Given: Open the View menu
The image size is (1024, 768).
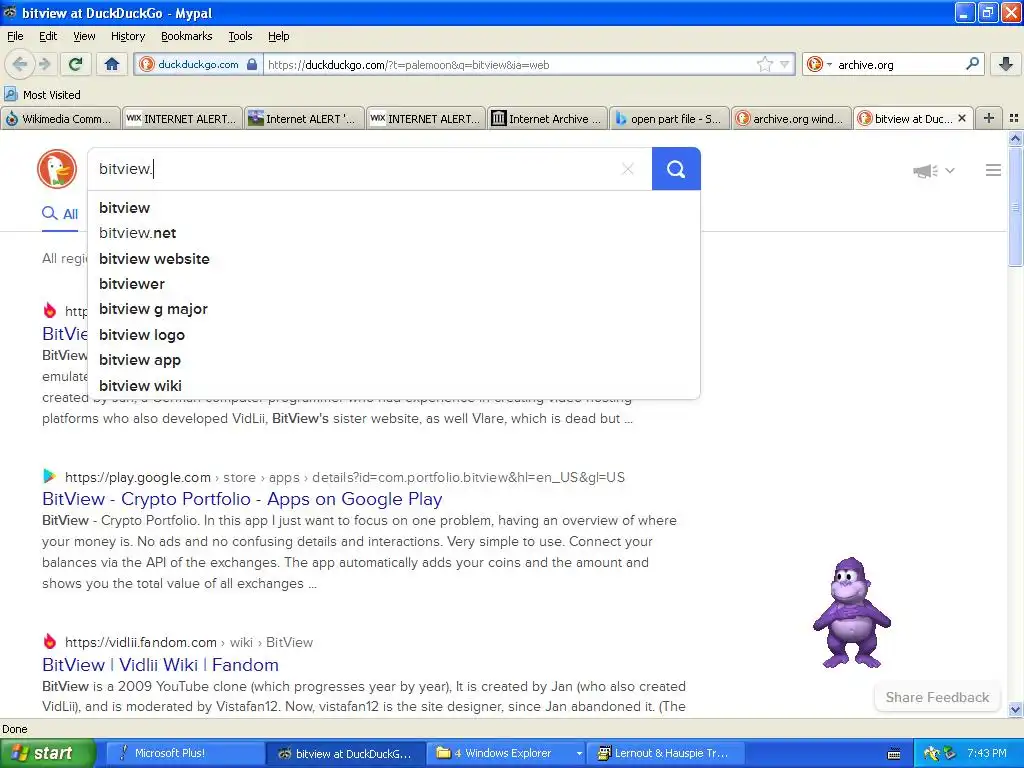Looking at the screenshot, I should point(84,36).
